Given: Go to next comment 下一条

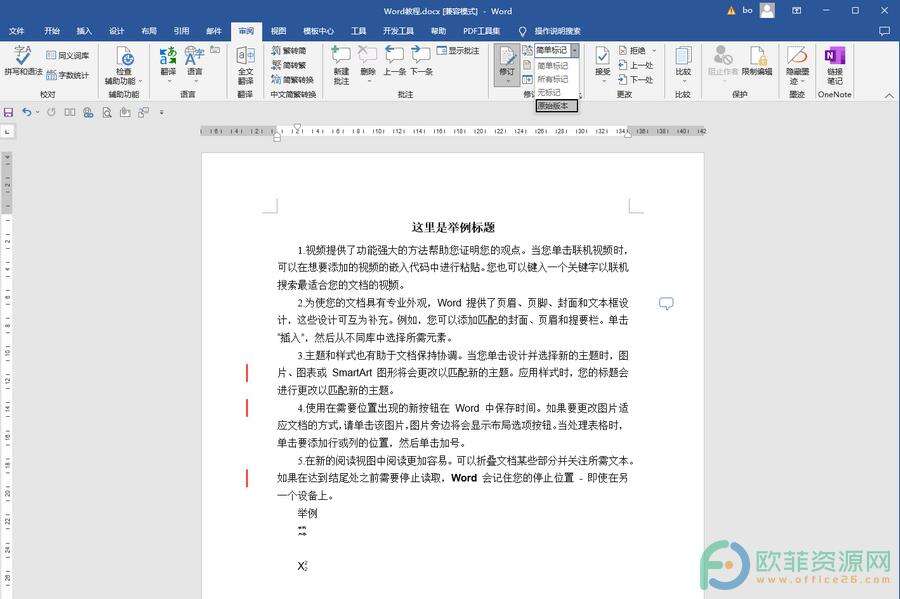Looking at the screenshot, I should (421, 61).
